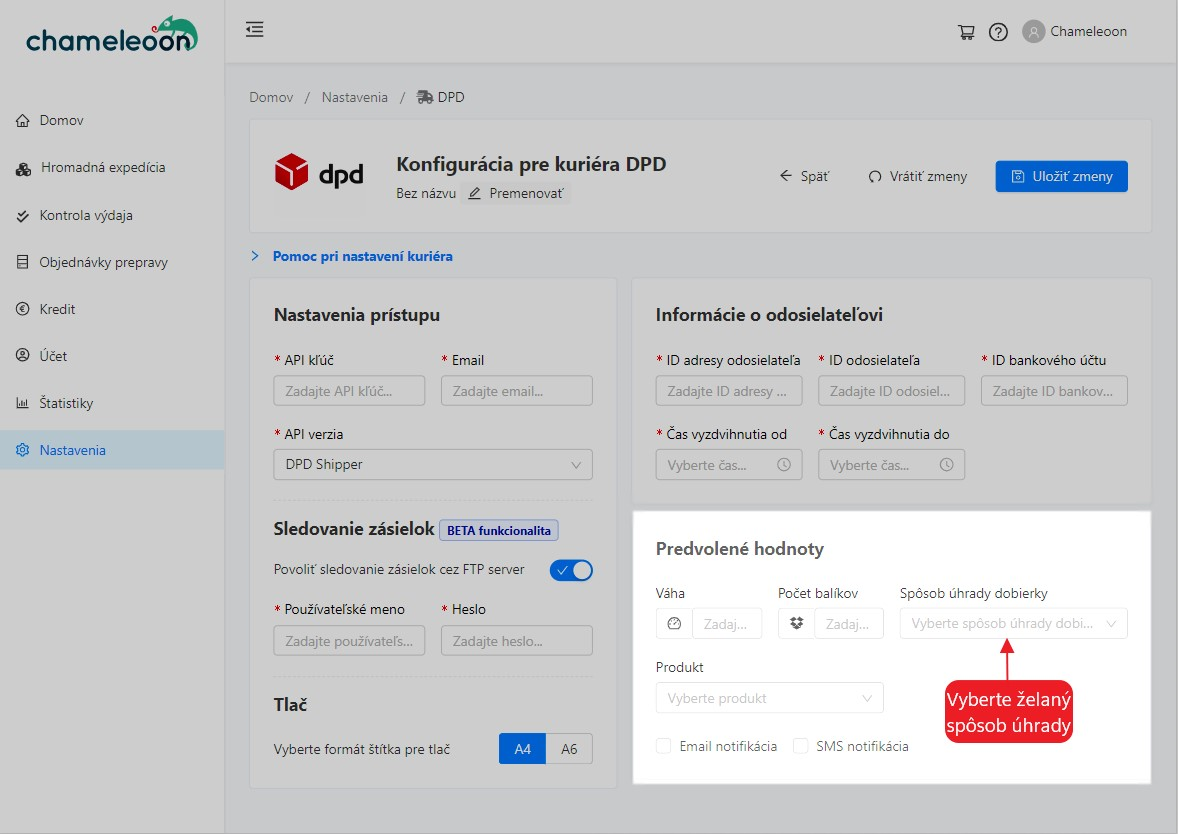The width and height of the screenshot is (1178, 834).
Task: Click the sidebar collapse menu icon
Action: pyautogui.click(x=255, y=30)
